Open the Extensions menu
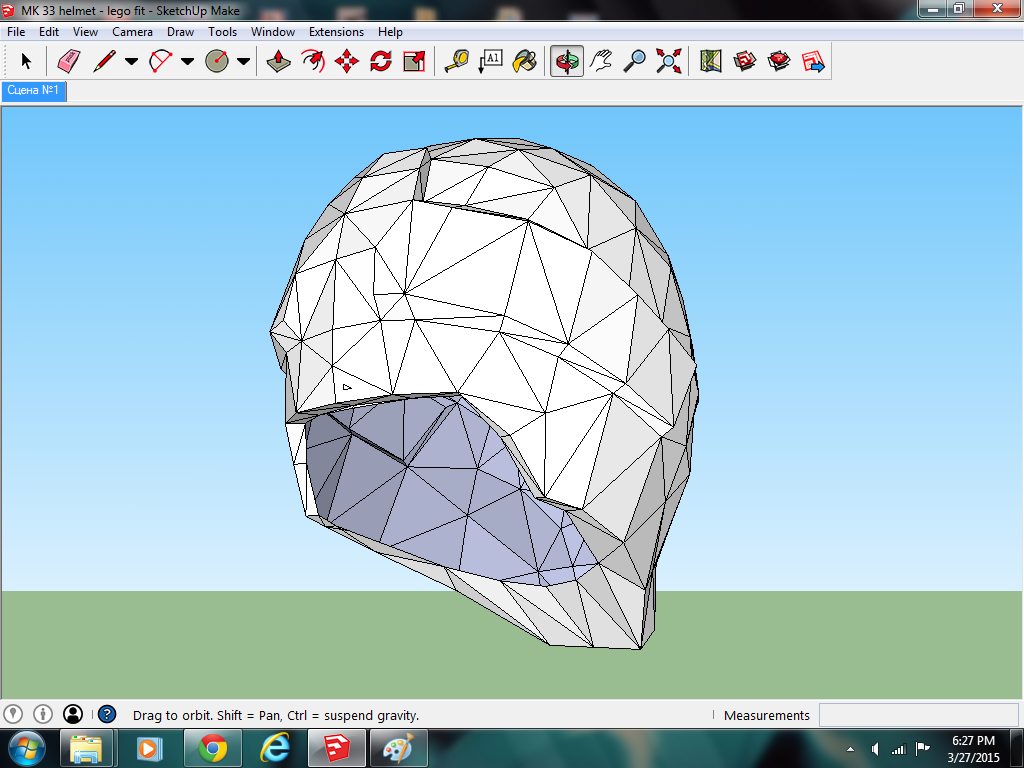1024x768 pixels. [x=336, y=32]
